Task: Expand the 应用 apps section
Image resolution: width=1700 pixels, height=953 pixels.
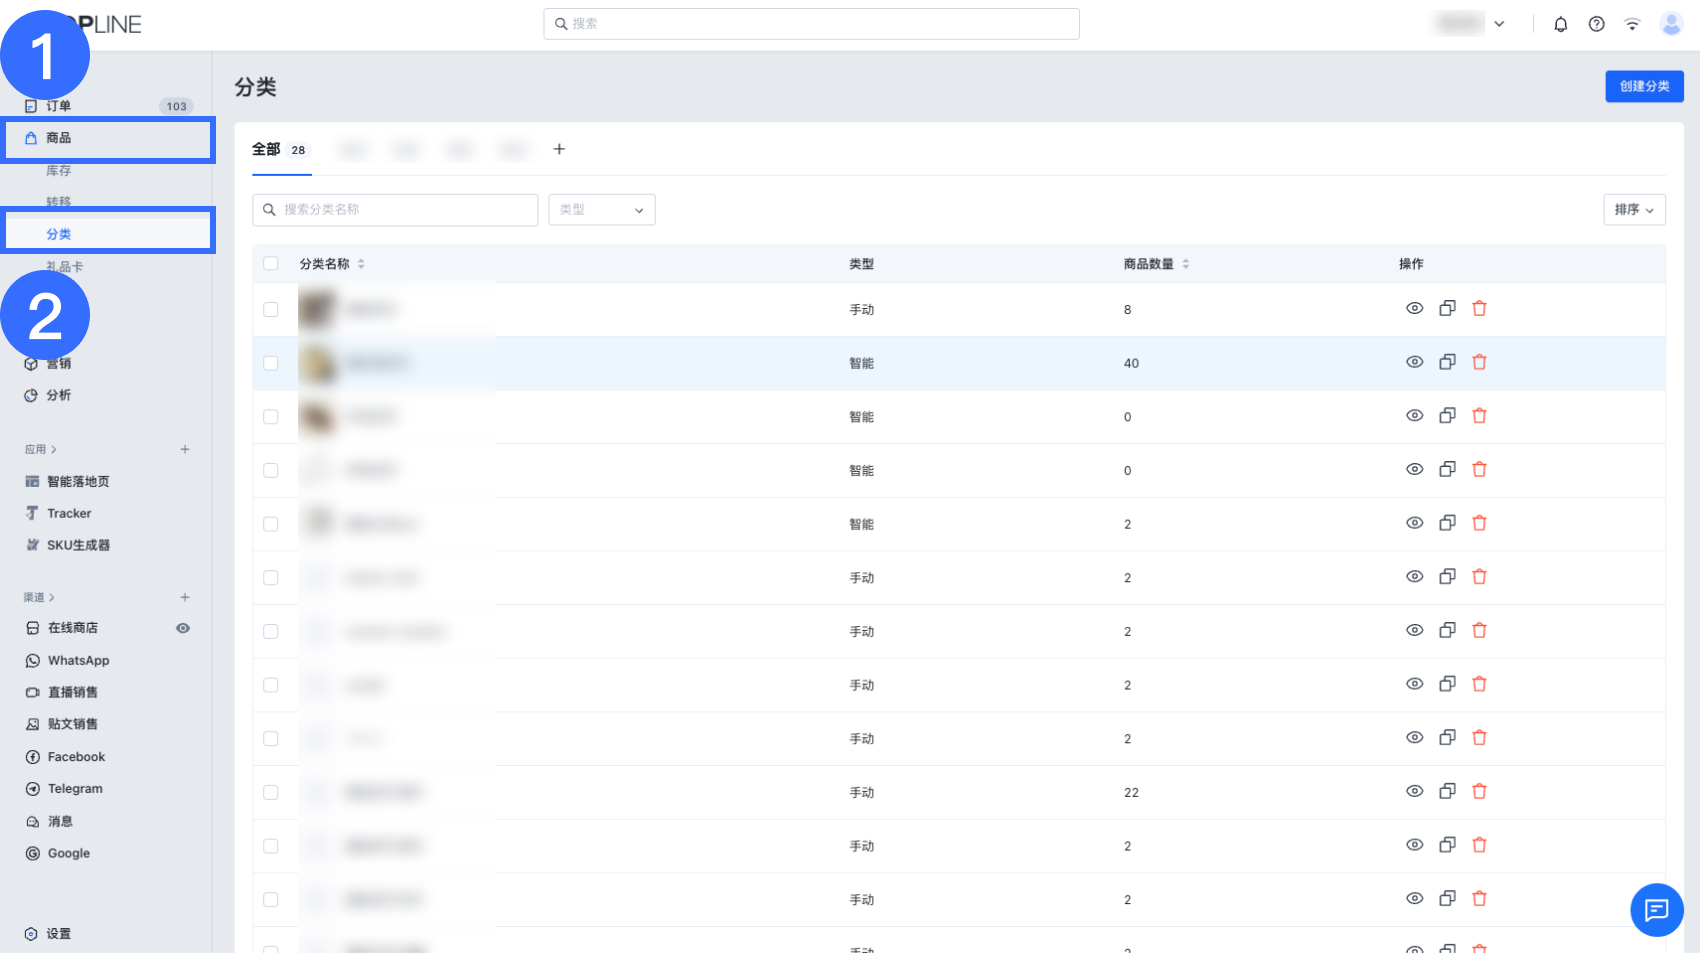Action: pyautogui.click(x=40, y=449)
